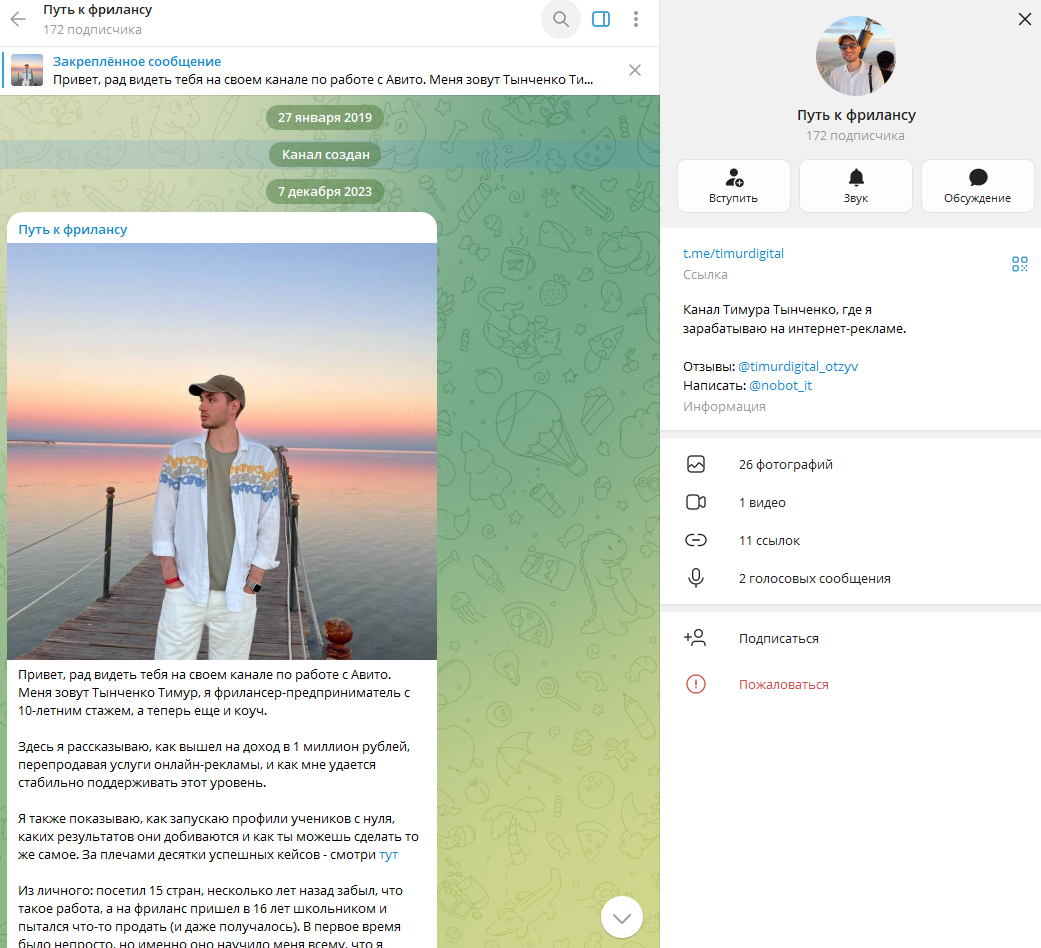The image size is (1041, 948).
Task: Unpin the pinned message with X
Action: click(635, 70)
